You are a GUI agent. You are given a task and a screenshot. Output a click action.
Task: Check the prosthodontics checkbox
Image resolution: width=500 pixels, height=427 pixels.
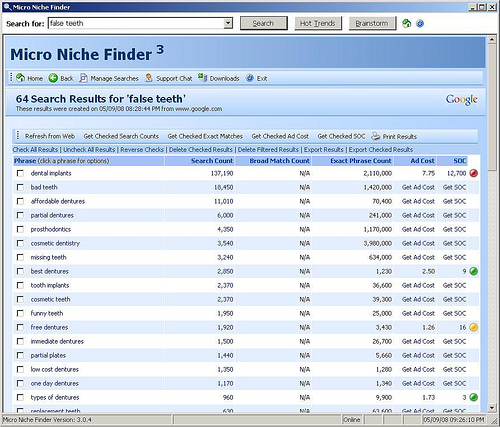[x=20, y=229]
